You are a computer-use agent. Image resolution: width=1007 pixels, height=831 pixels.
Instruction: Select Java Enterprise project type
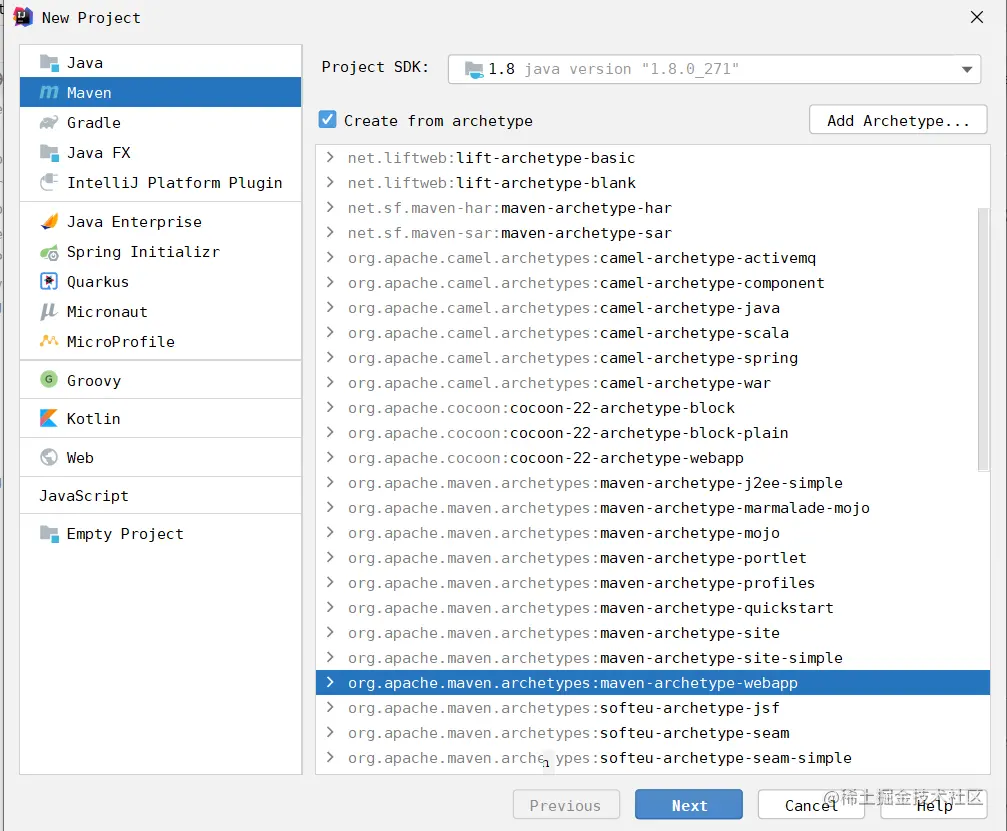coord(161,222)
